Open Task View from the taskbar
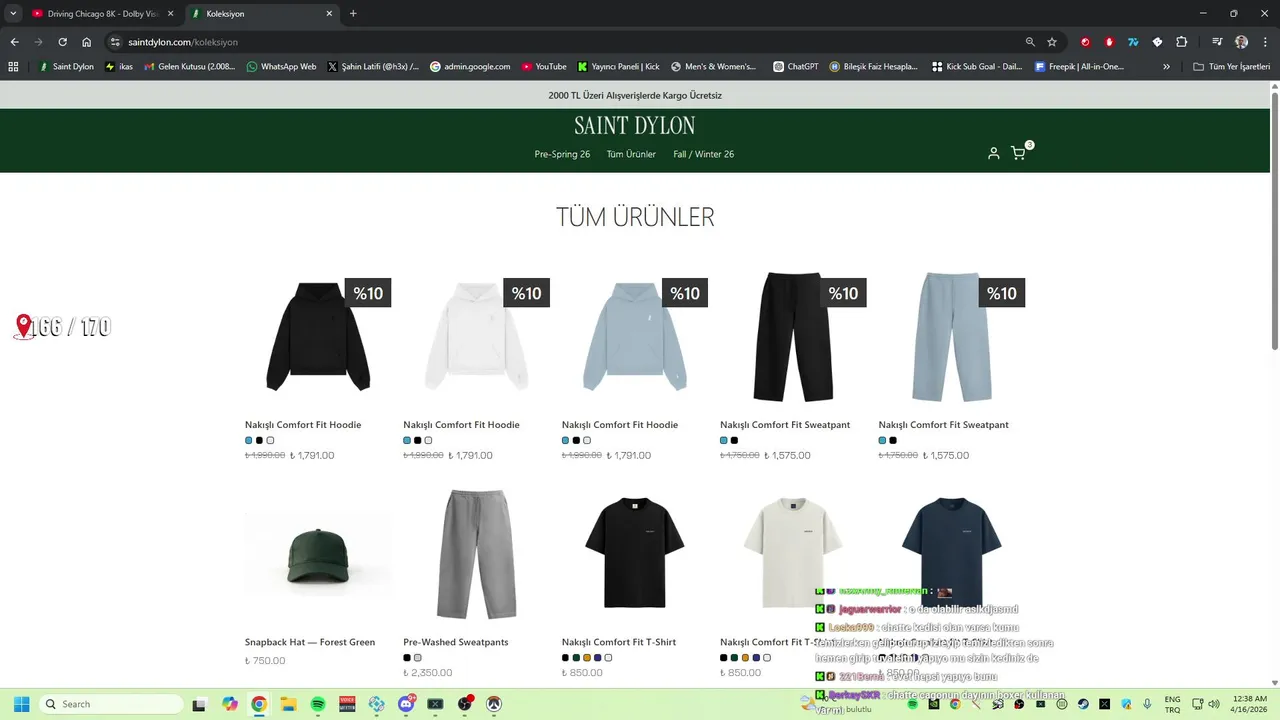This screenshot has width=1280, height=720. pyautogui.click(x=199, y=704)
